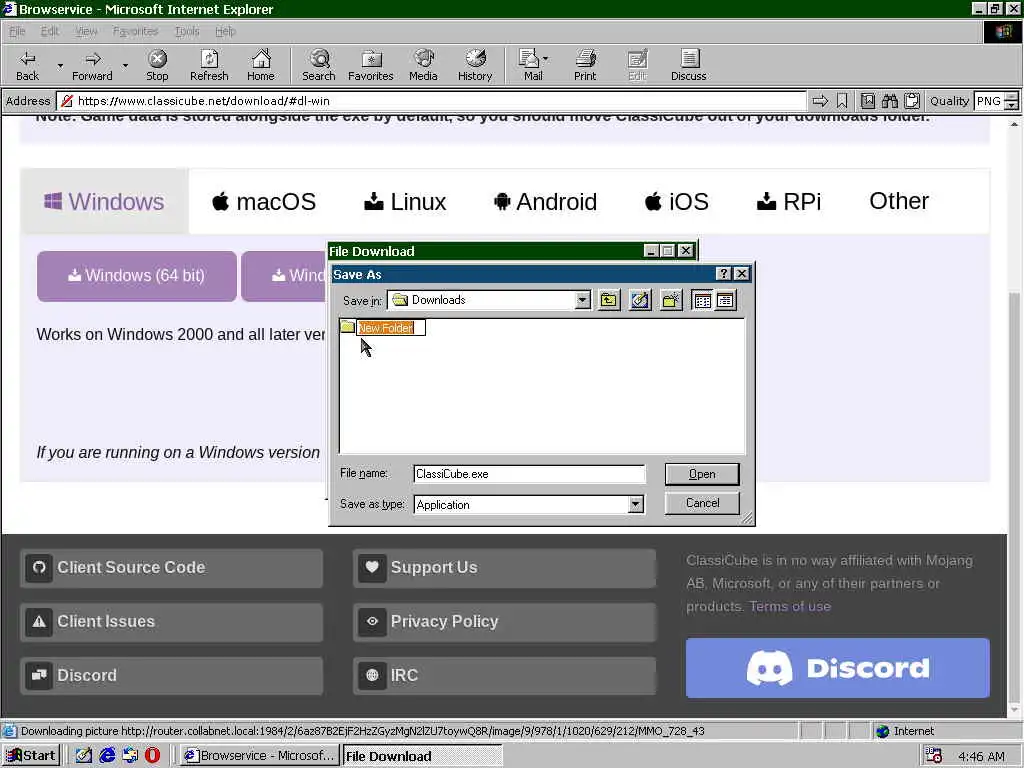1024x768 pixels.
Task: Click the Discuss toolbar icon
Action: tap(688, 65)
